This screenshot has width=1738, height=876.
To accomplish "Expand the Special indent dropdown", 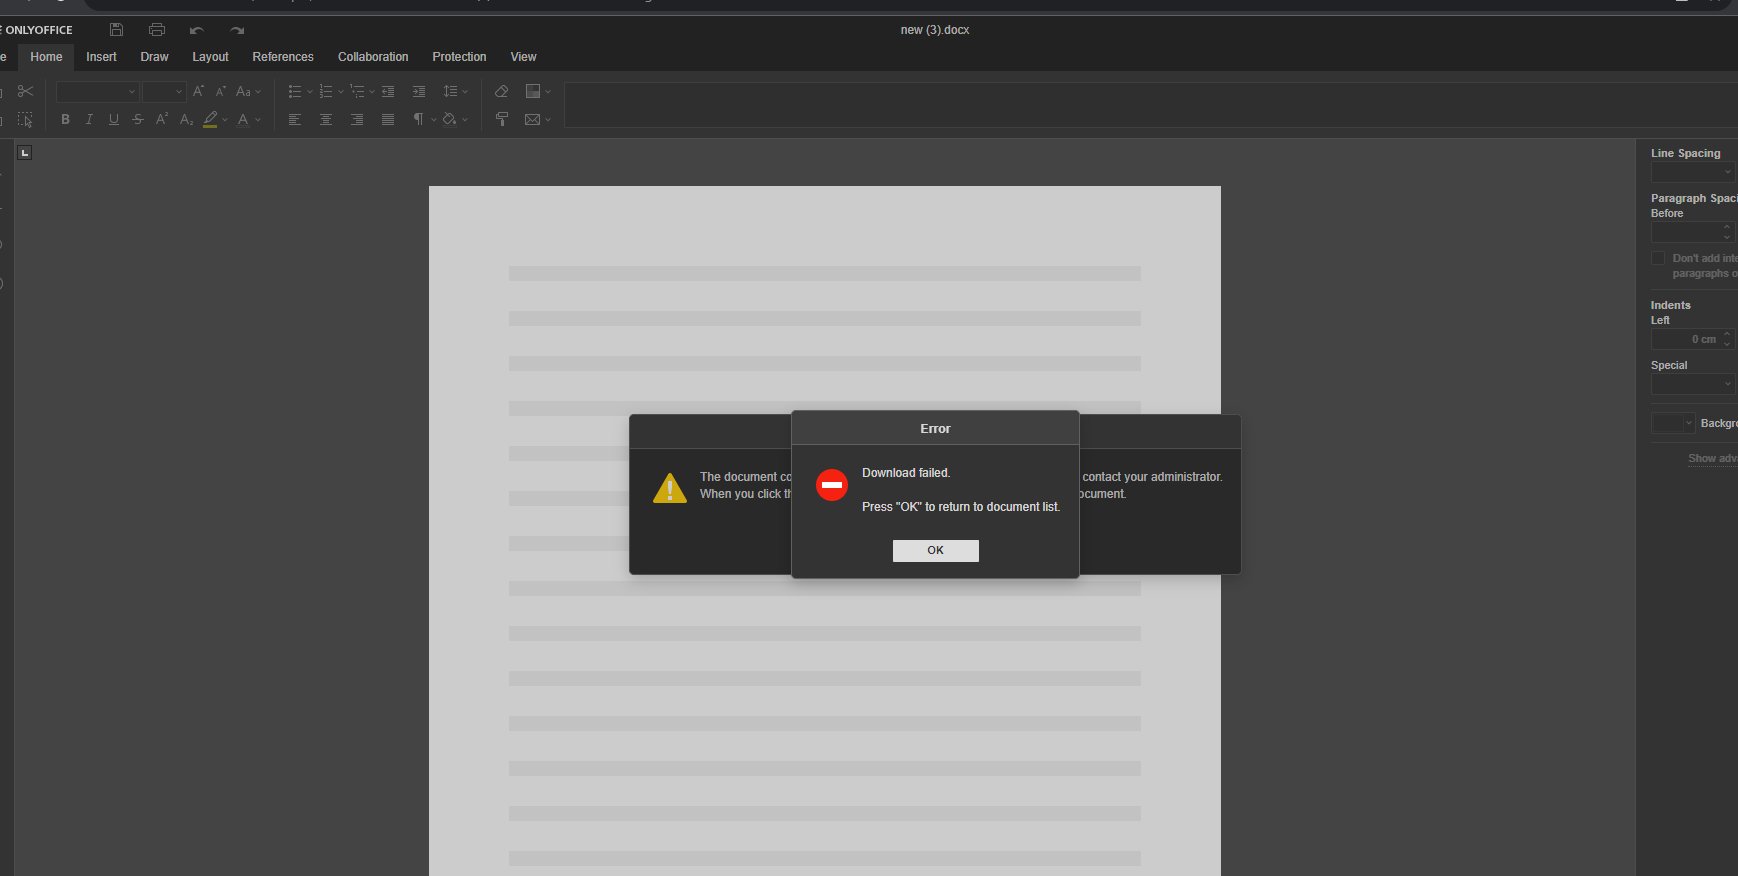I will [x=1692, y=384].
